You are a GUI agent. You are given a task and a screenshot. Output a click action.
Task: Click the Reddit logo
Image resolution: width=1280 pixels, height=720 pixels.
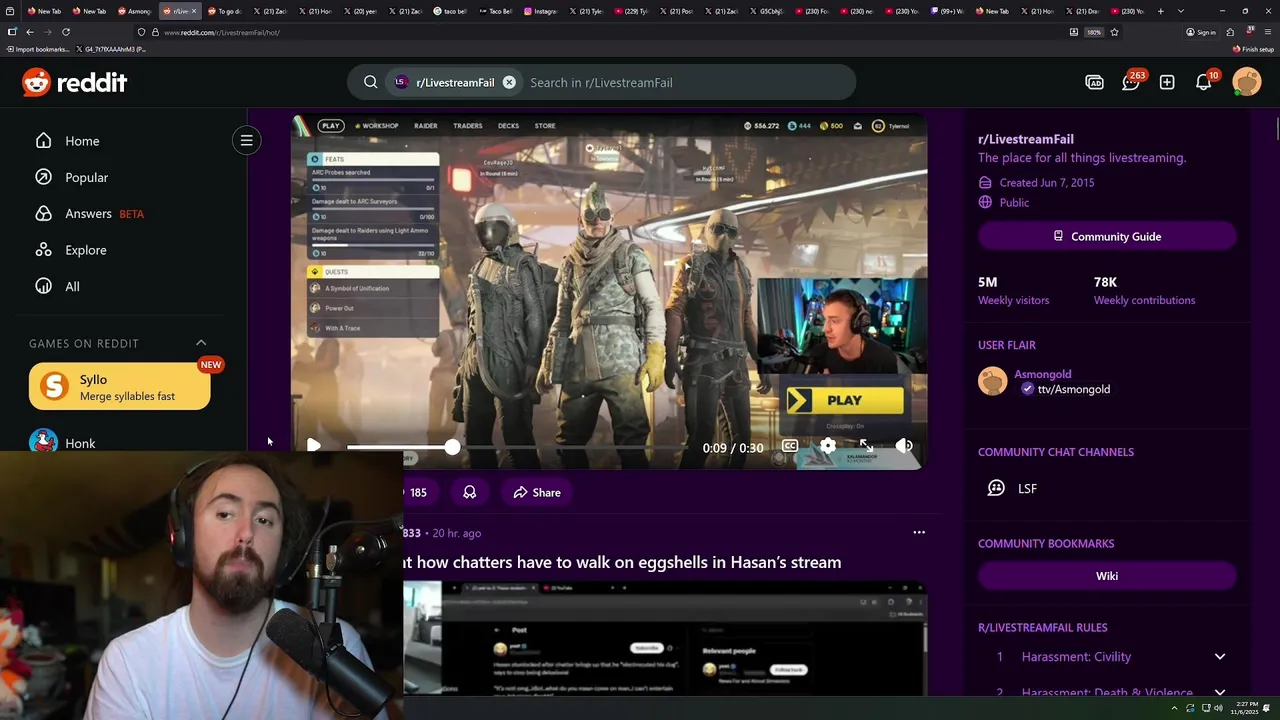coord(75,82)
